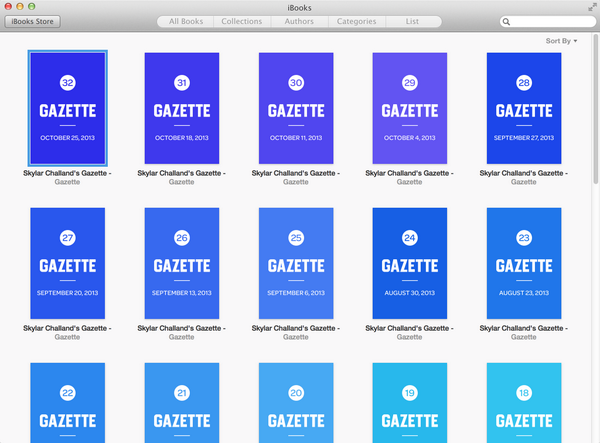Screen dimensions: 600x443
Task: Select Gazette issue 31 cover
Action: (x=182, y=108)
